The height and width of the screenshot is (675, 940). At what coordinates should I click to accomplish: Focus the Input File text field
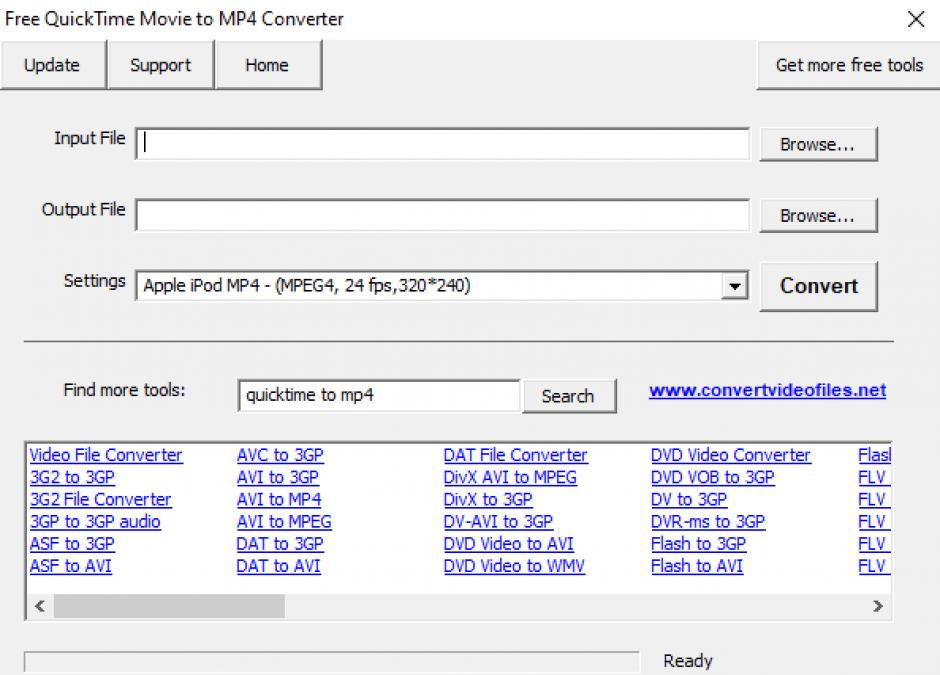point(442,144)
